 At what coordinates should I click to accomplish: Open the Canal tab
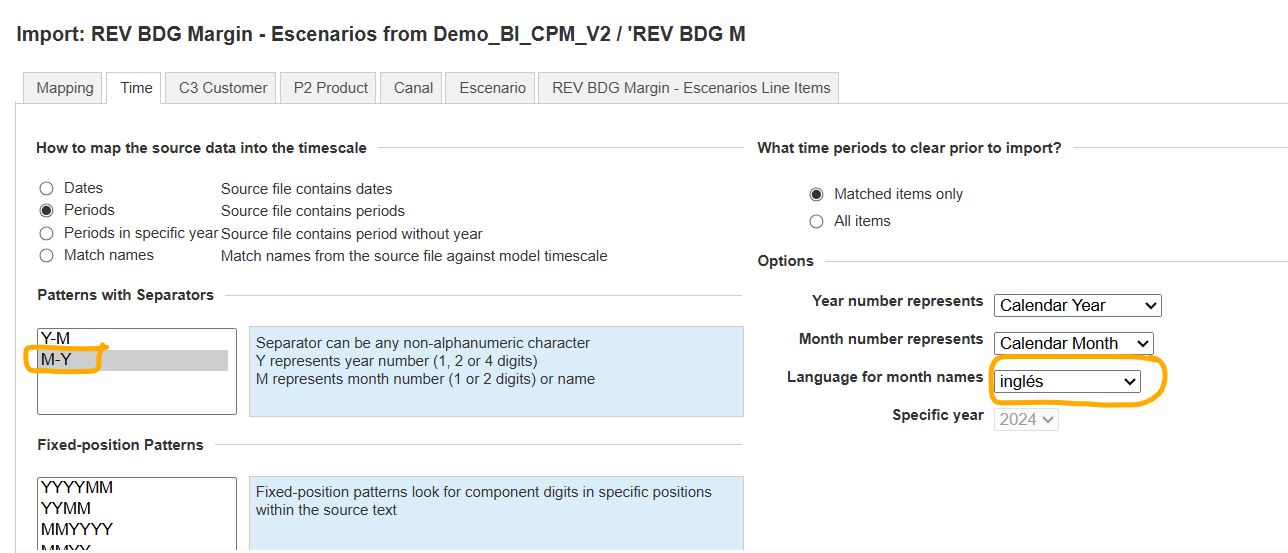pos(413,88)
